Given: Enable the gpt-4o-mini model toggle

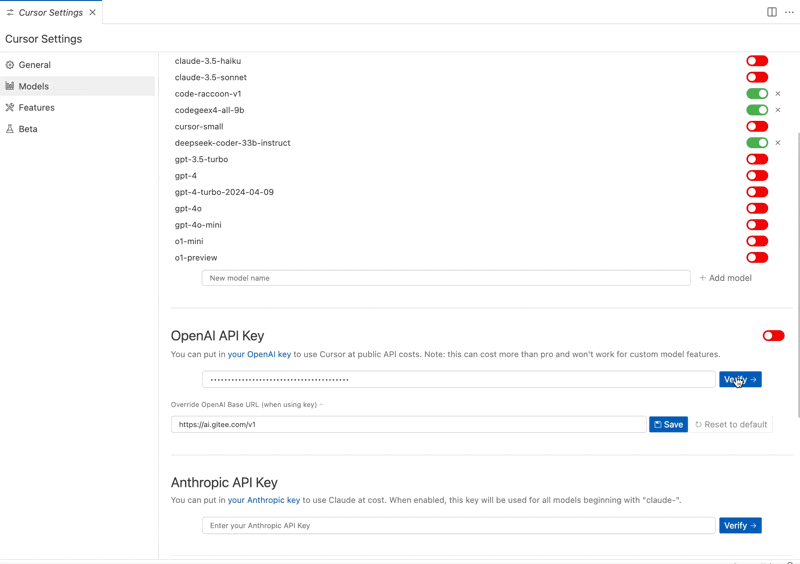Looking at the screenshot, I should click(x=757, y=225).
